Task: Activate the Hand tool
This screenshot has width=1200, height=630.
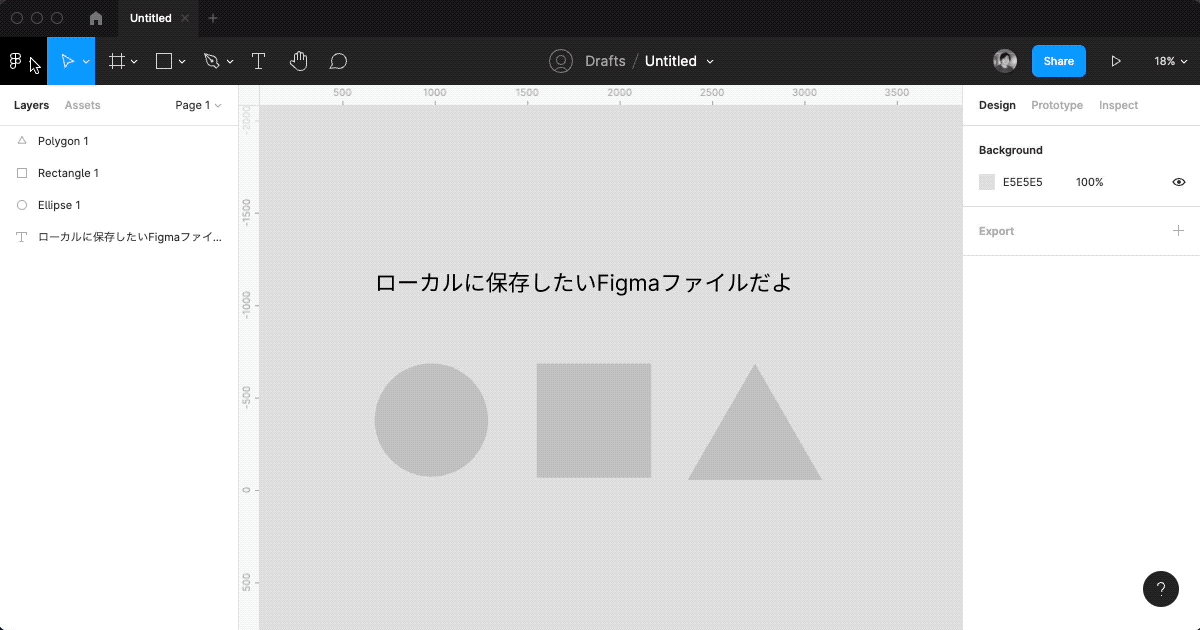Action: tap(298, 61)
